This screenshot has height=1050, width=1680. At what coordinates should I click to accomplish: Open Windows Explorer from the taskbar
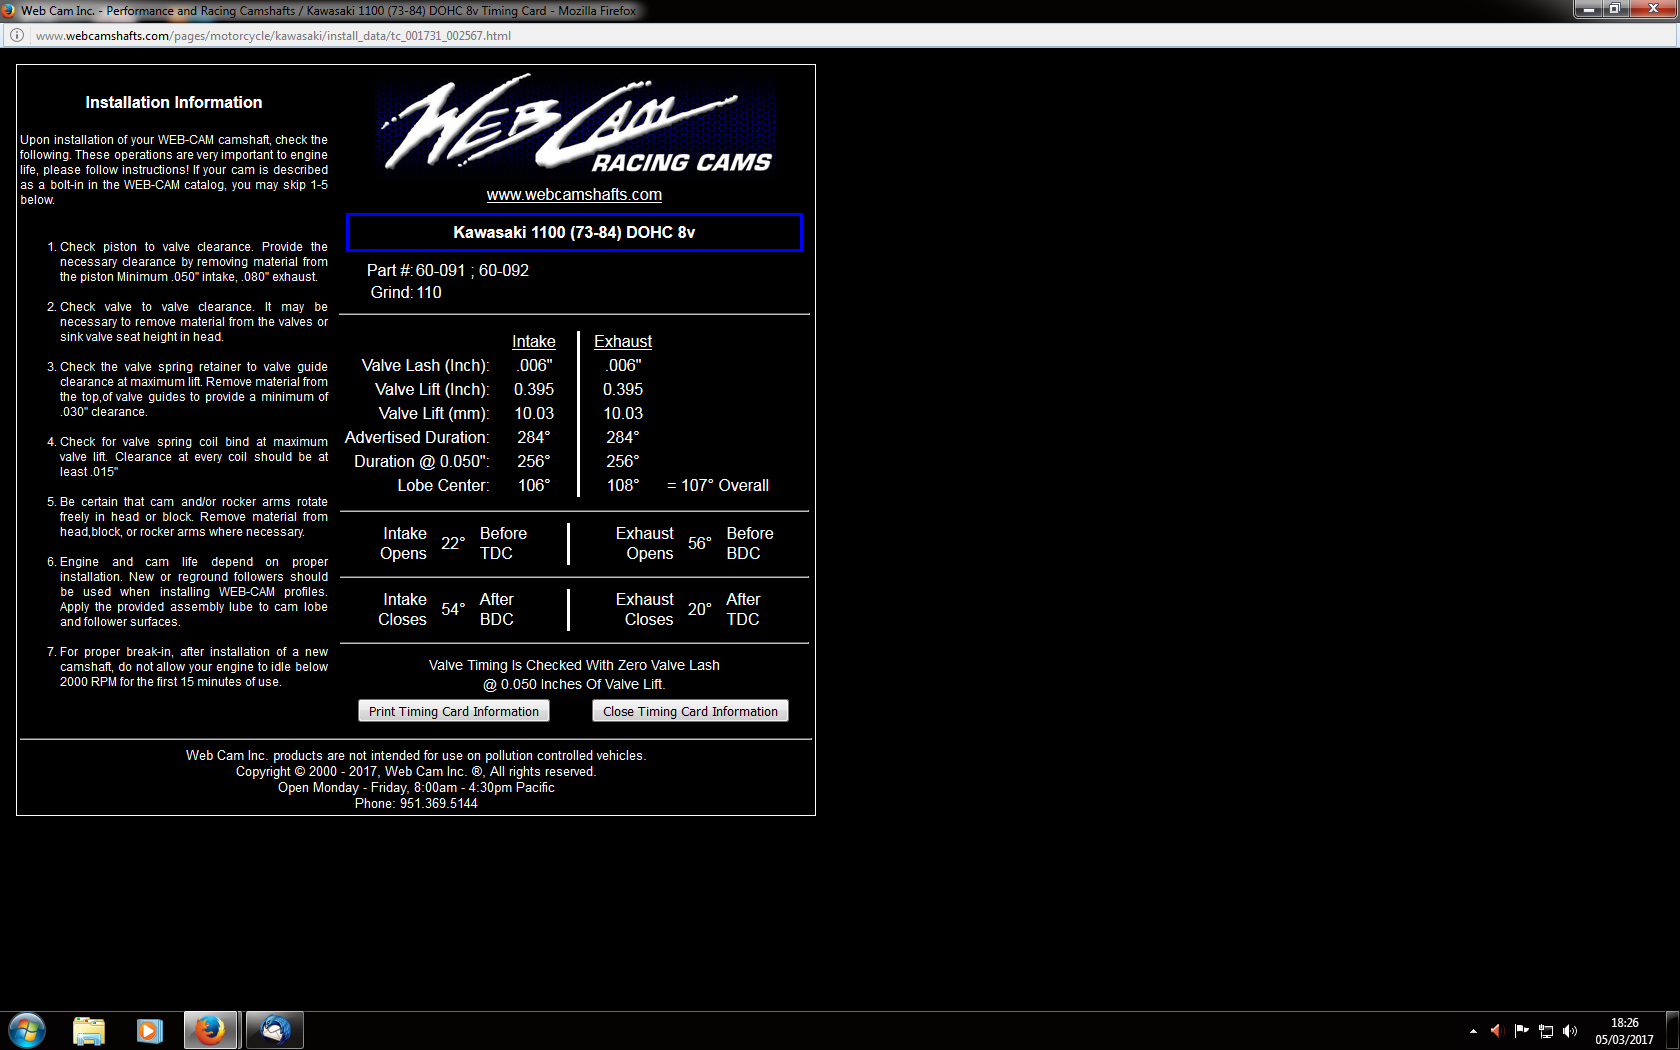tap(88, 1030)
